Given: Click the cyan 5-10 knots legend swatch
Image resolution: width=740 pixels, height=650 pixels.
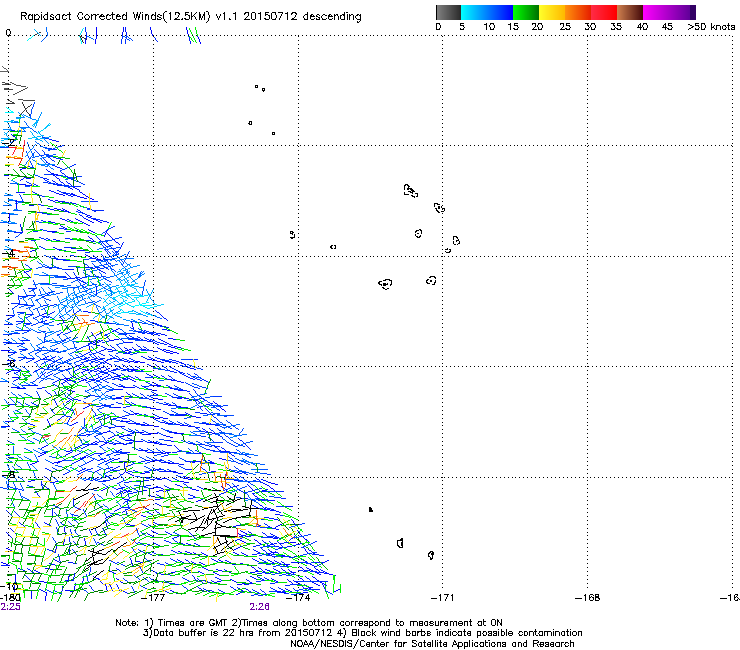Looking at the screenshot, I should tap(474, 12).
